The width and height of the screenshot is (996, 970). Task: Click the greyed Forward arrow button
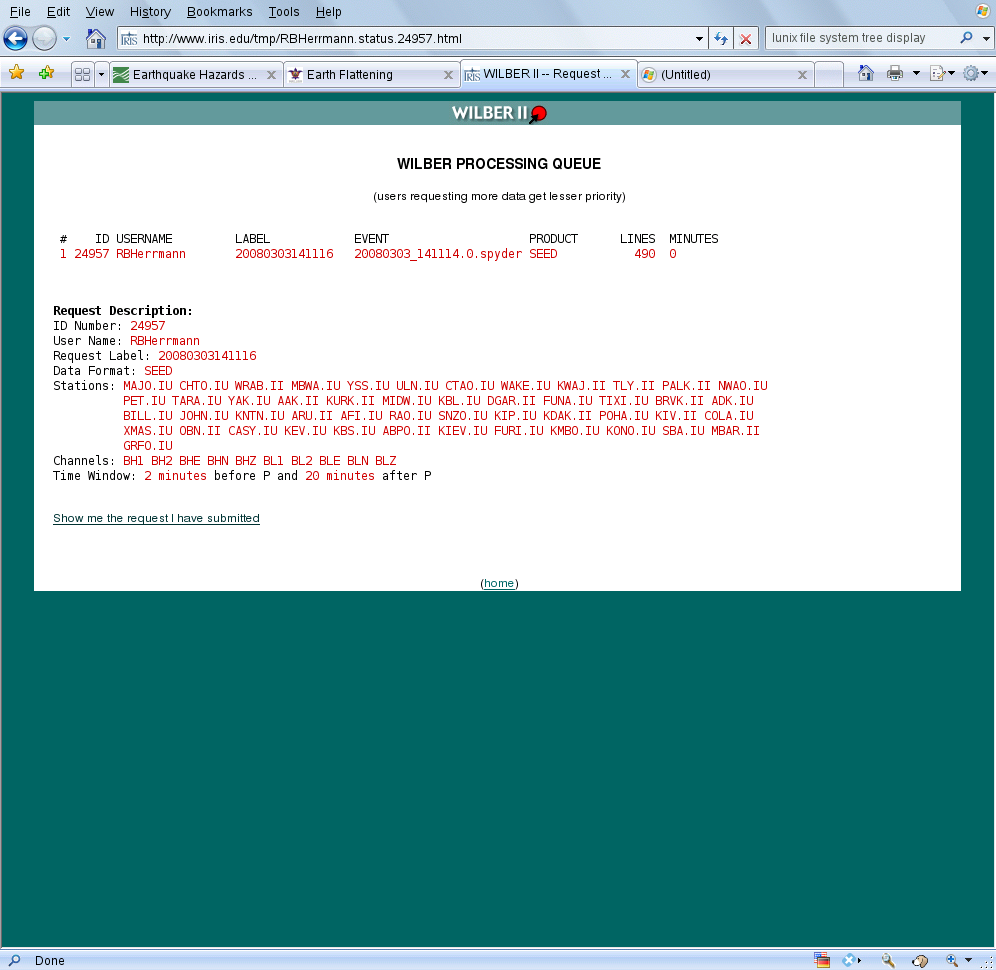click(x=44, y=39)
